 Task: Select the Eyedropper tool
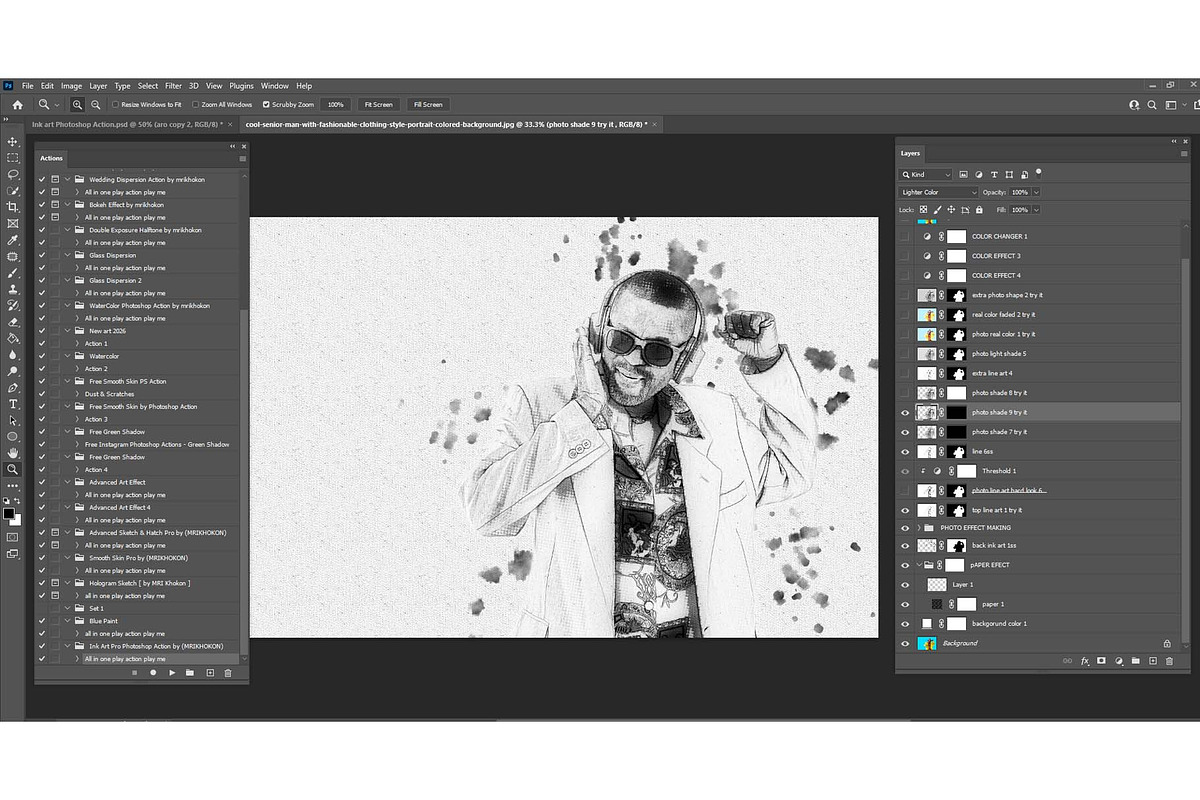tap(13, 240)
